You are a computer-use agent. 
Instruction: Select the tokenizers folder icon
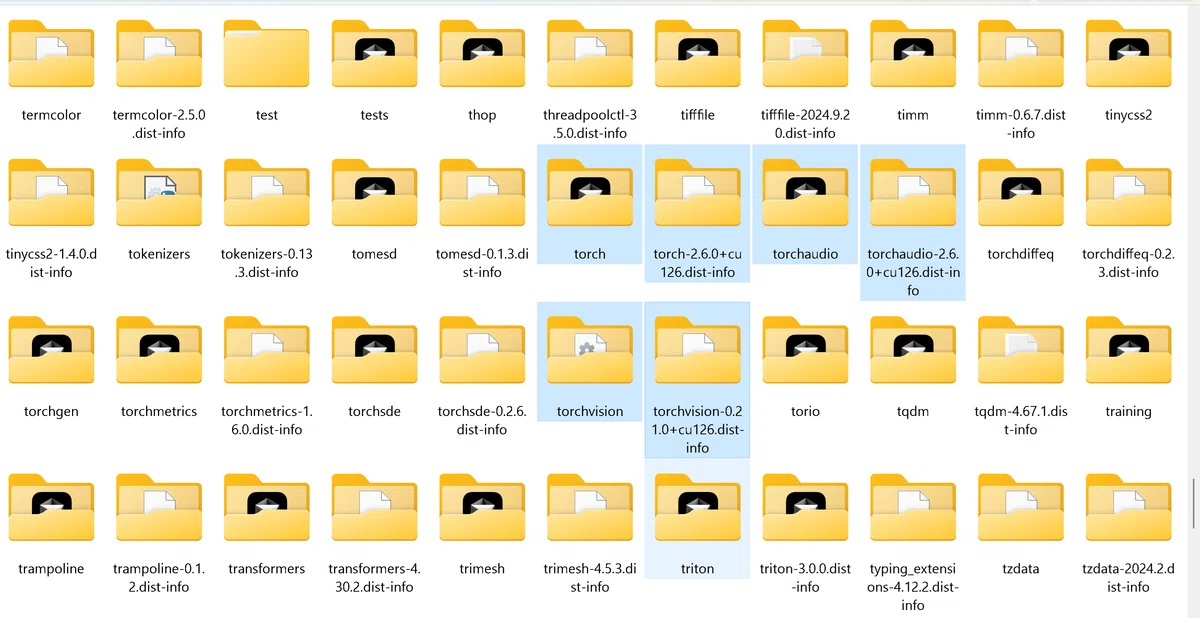click(x=159, y=193)
